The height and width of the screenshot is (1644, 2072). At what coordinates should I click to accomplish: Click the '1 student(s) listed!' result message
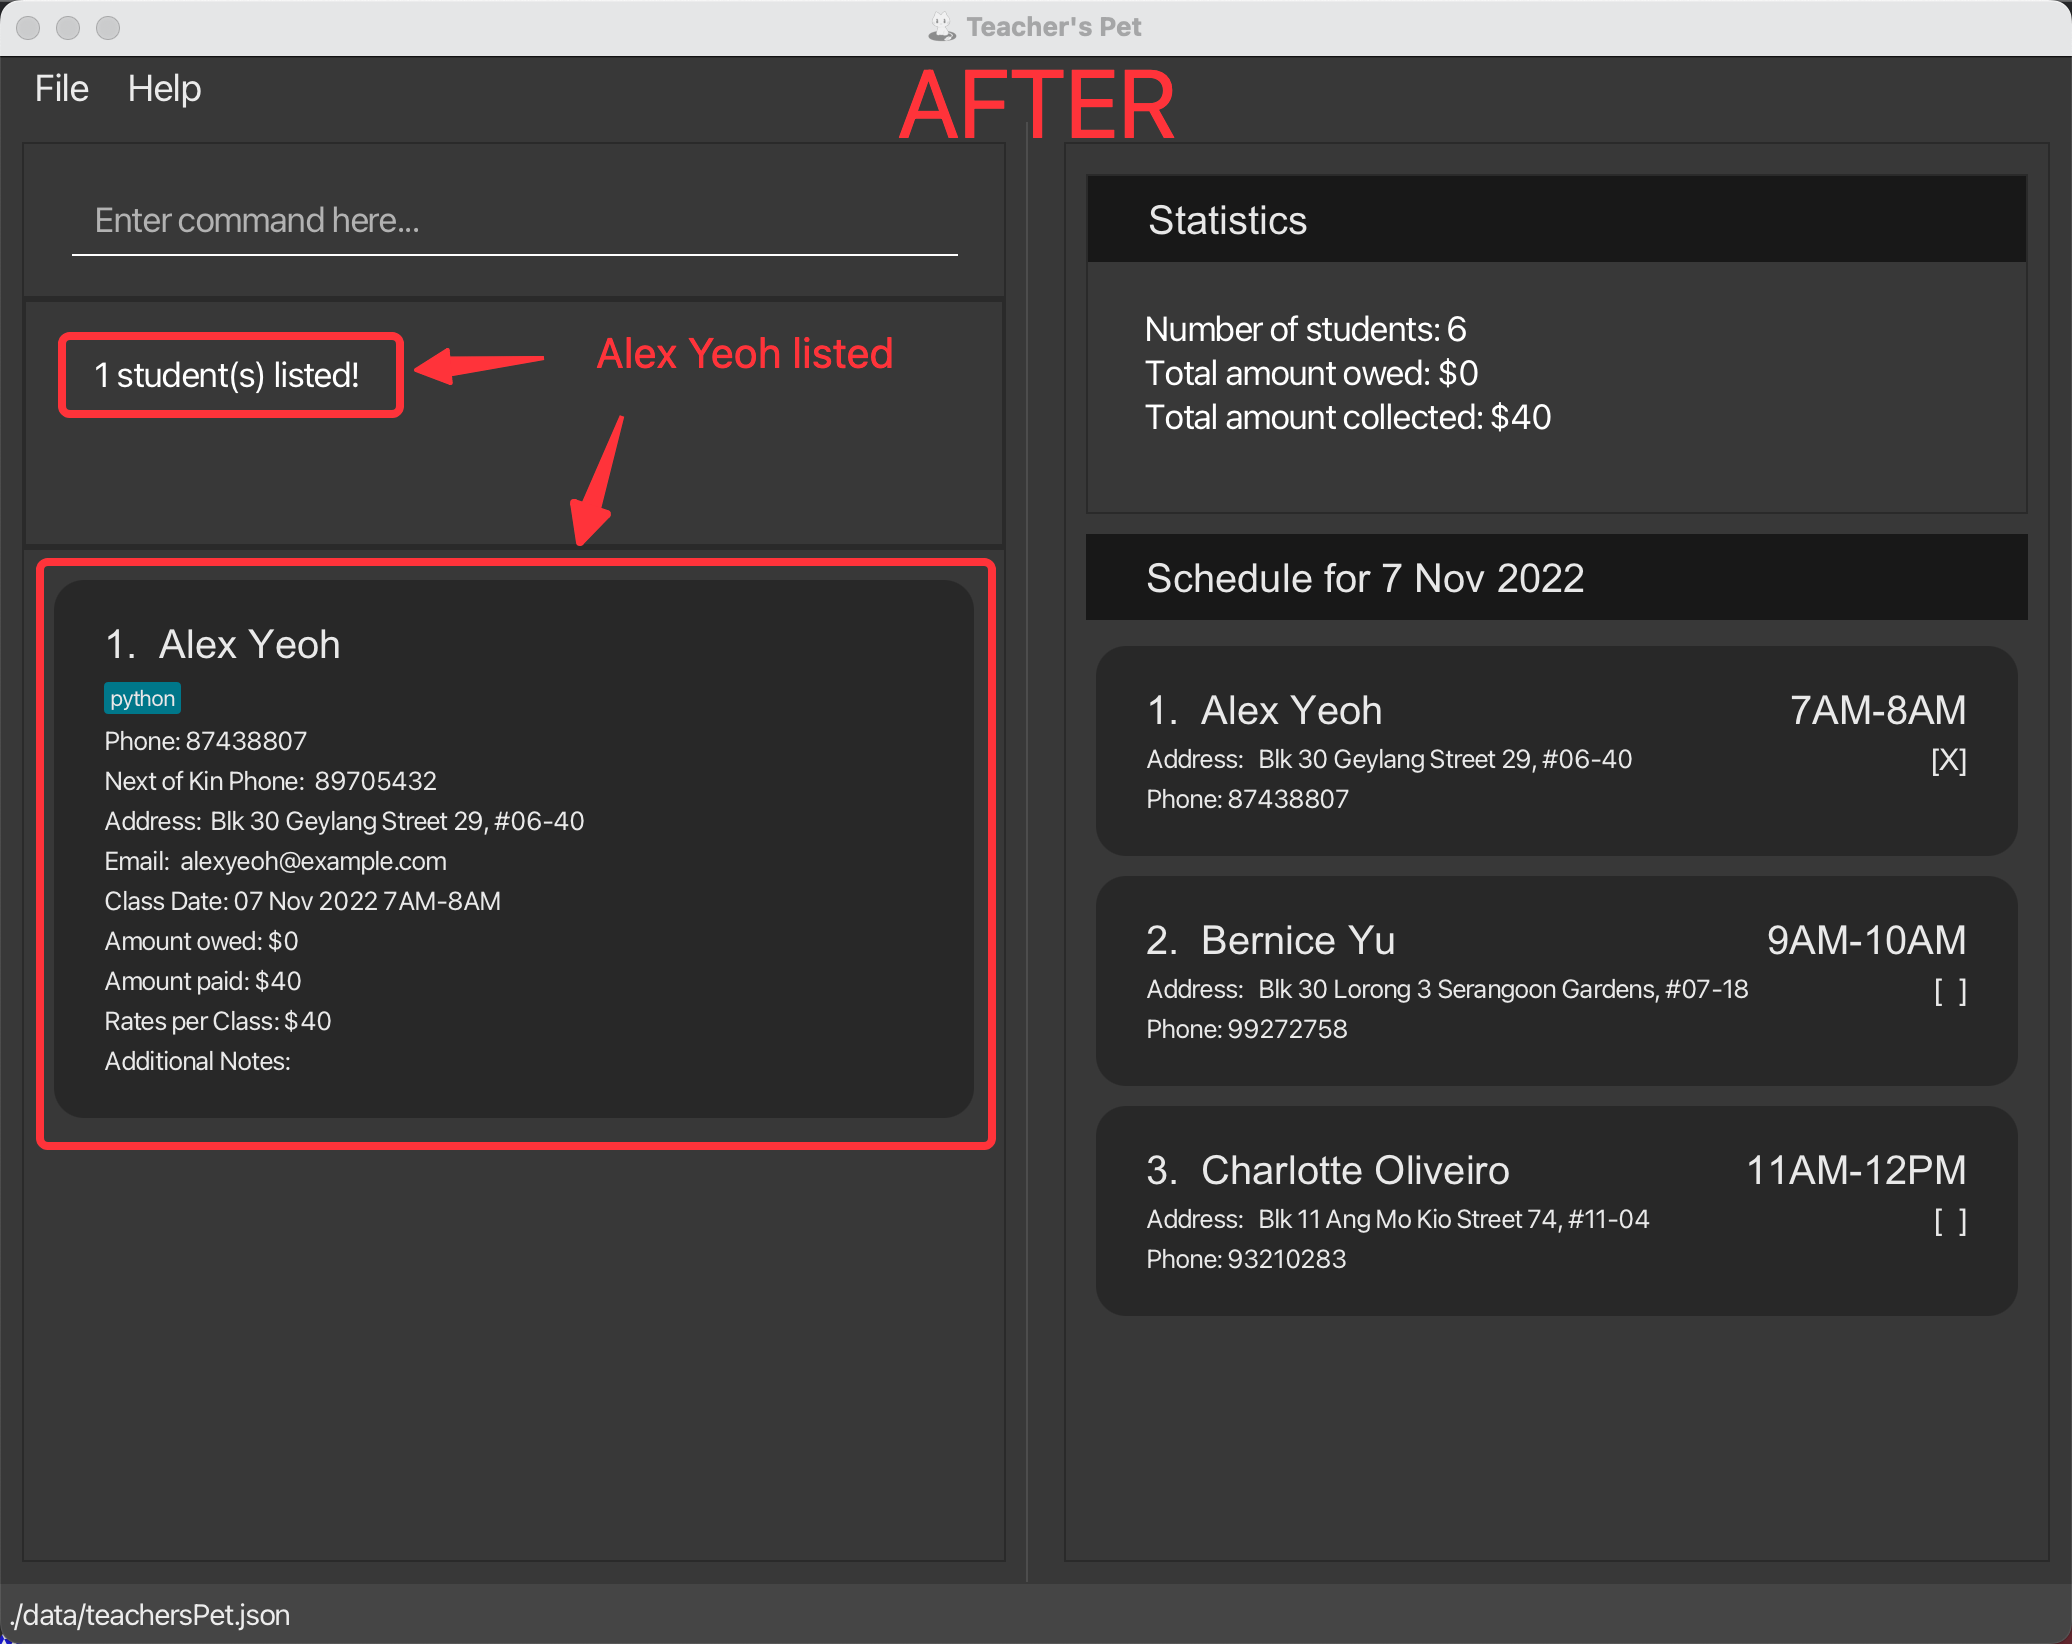pos(227,375)
